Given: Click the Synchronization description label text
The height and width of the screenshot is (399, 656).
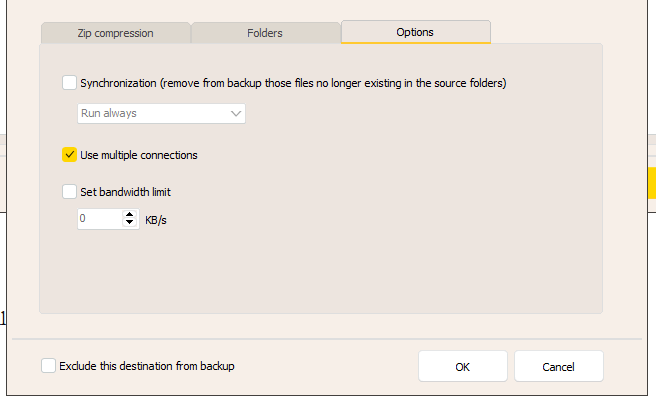Looking at the screenshot, I should pyautogui.click(x=293, y=83).
